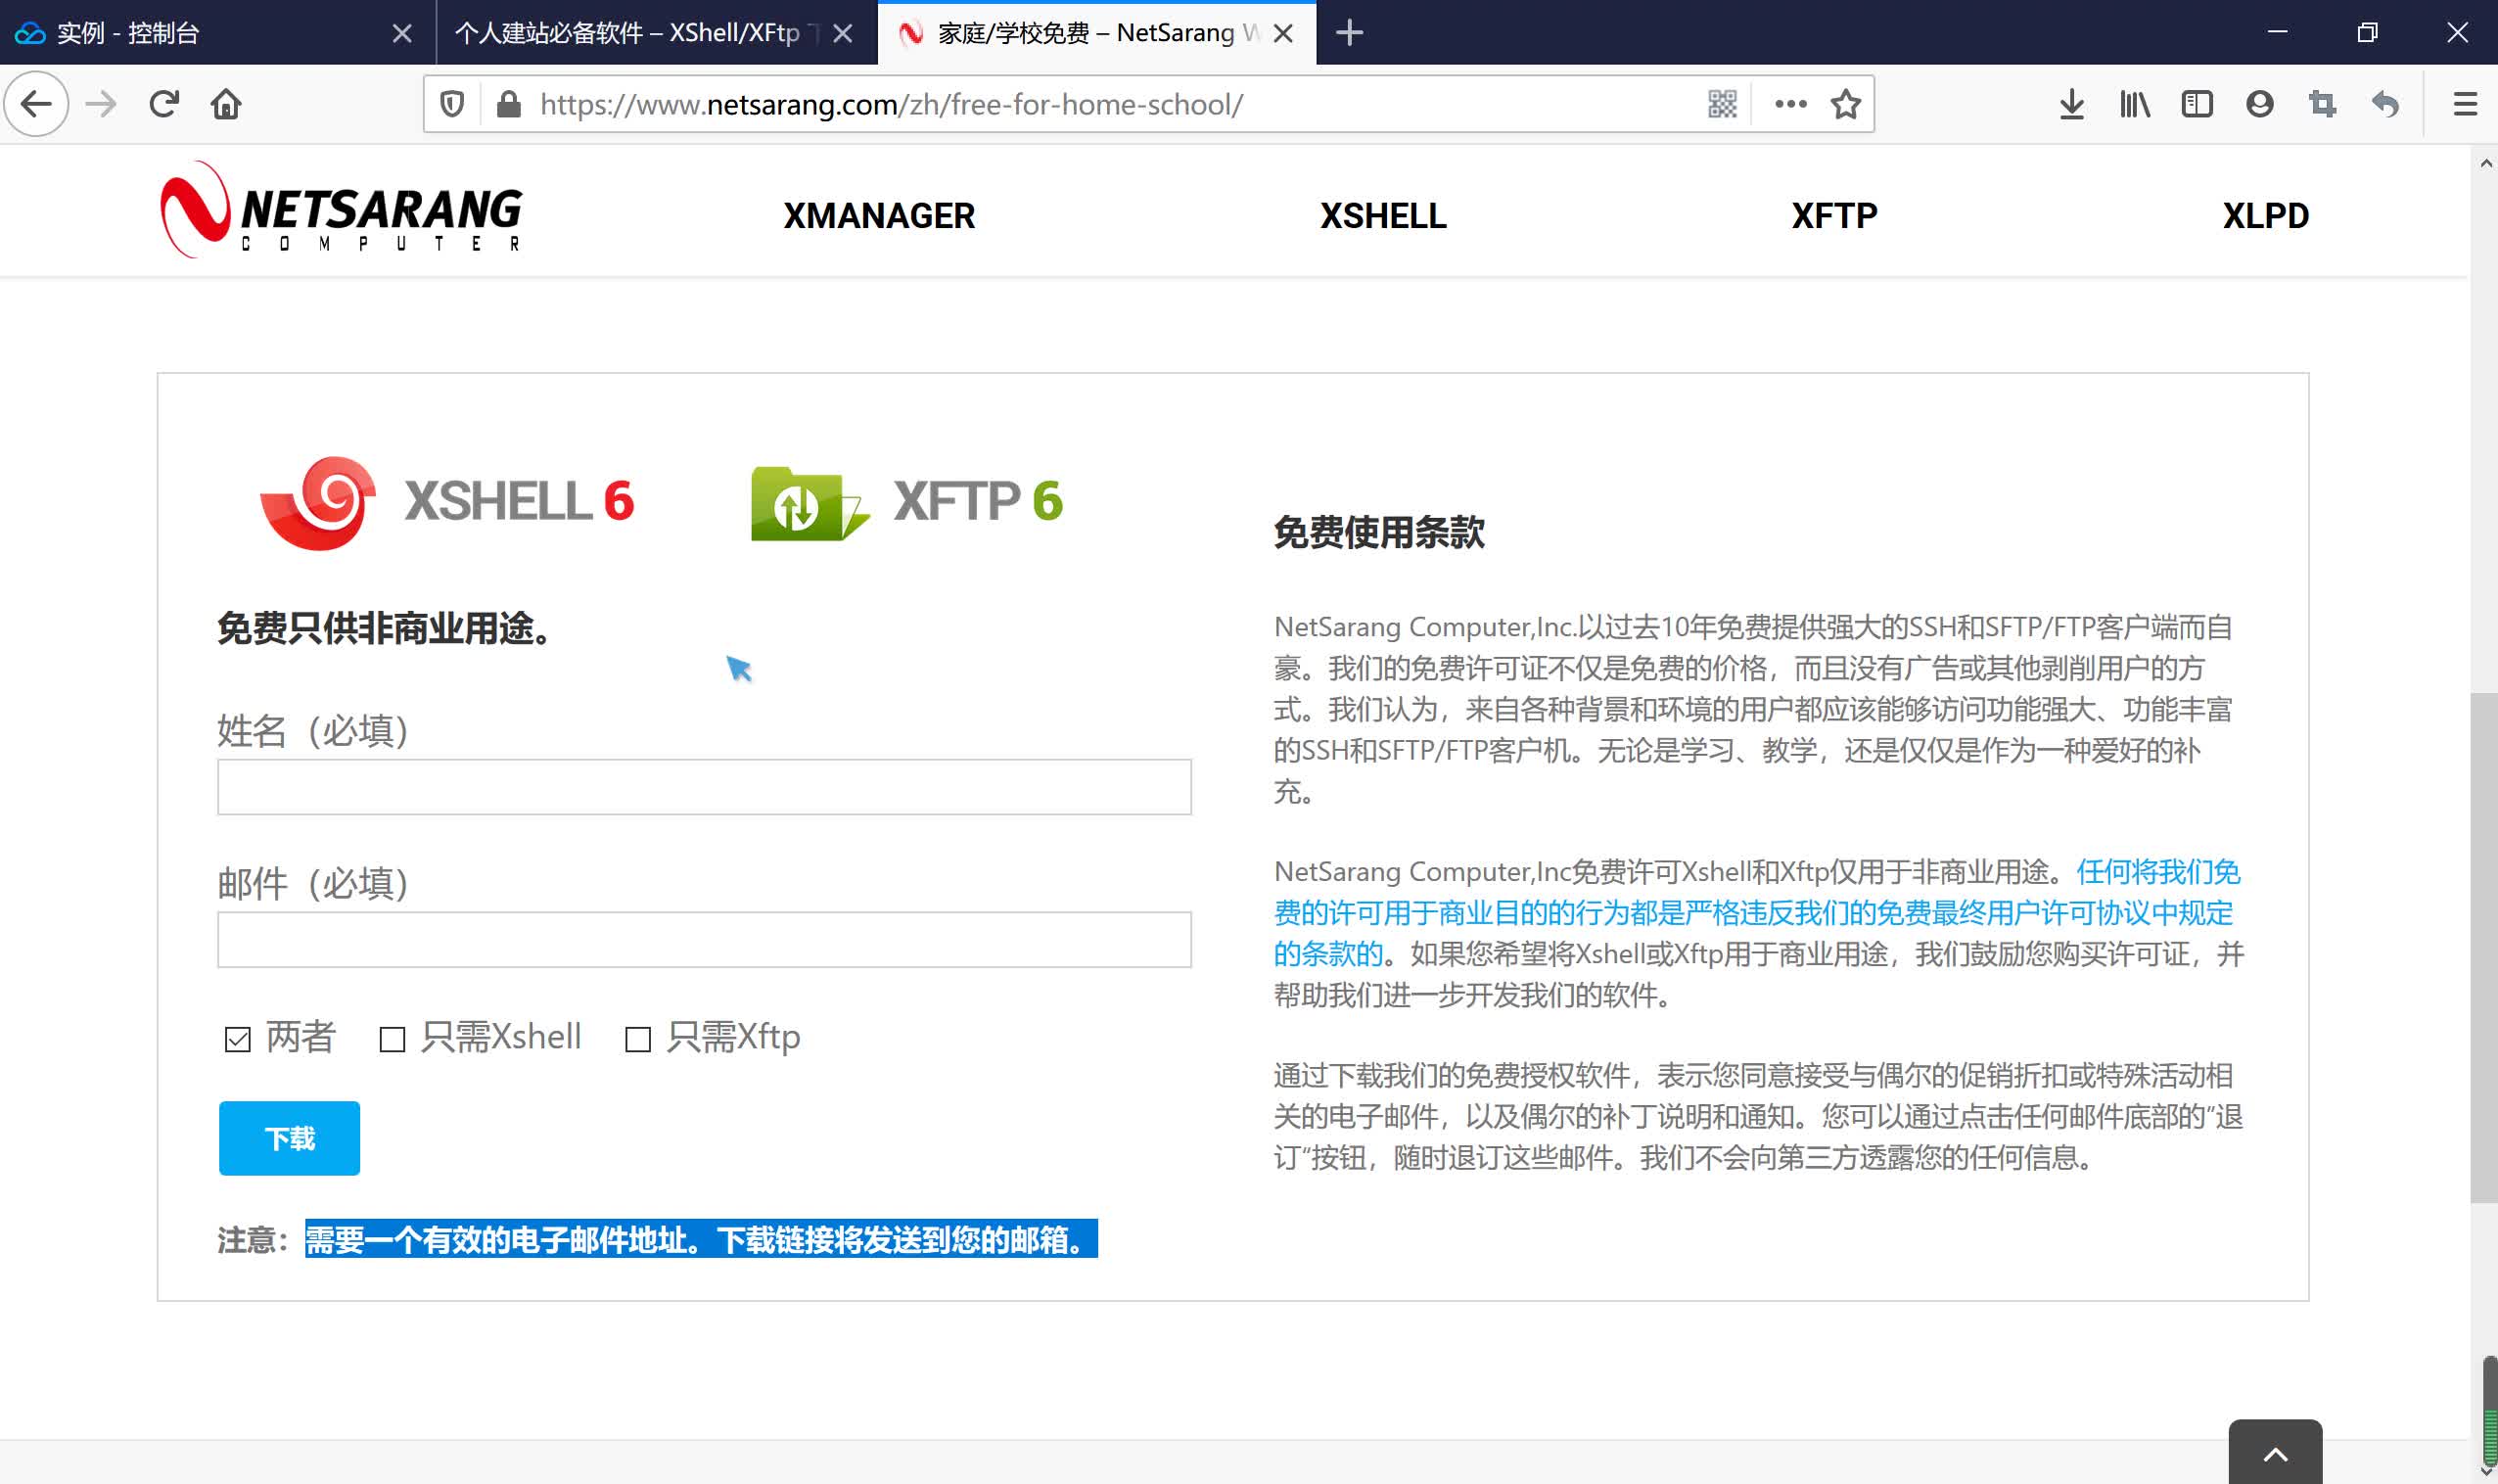Check the 两者 option

click(x=238, y=1039)
